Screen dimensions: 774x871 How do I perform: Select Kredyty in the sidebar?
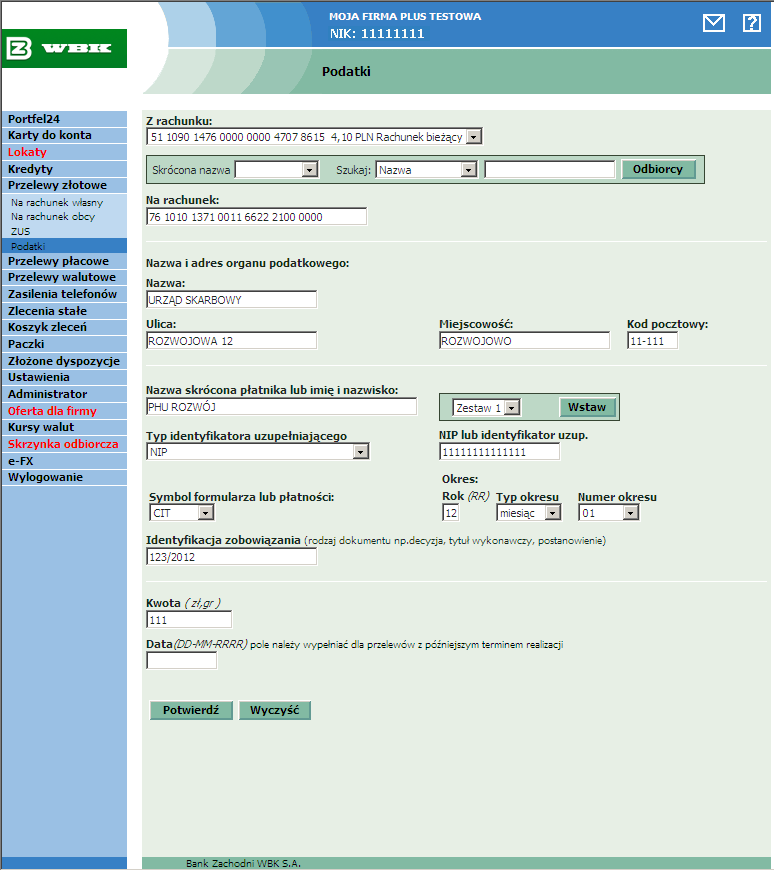pyautogui.click(x=64, y=169)
